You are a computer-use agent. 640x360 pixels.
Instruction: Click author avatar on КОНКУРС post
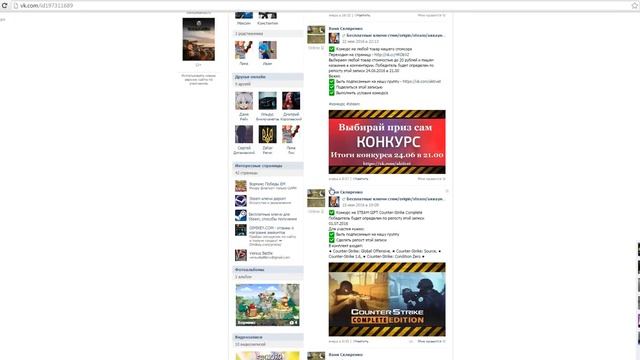tap(316, 35)
